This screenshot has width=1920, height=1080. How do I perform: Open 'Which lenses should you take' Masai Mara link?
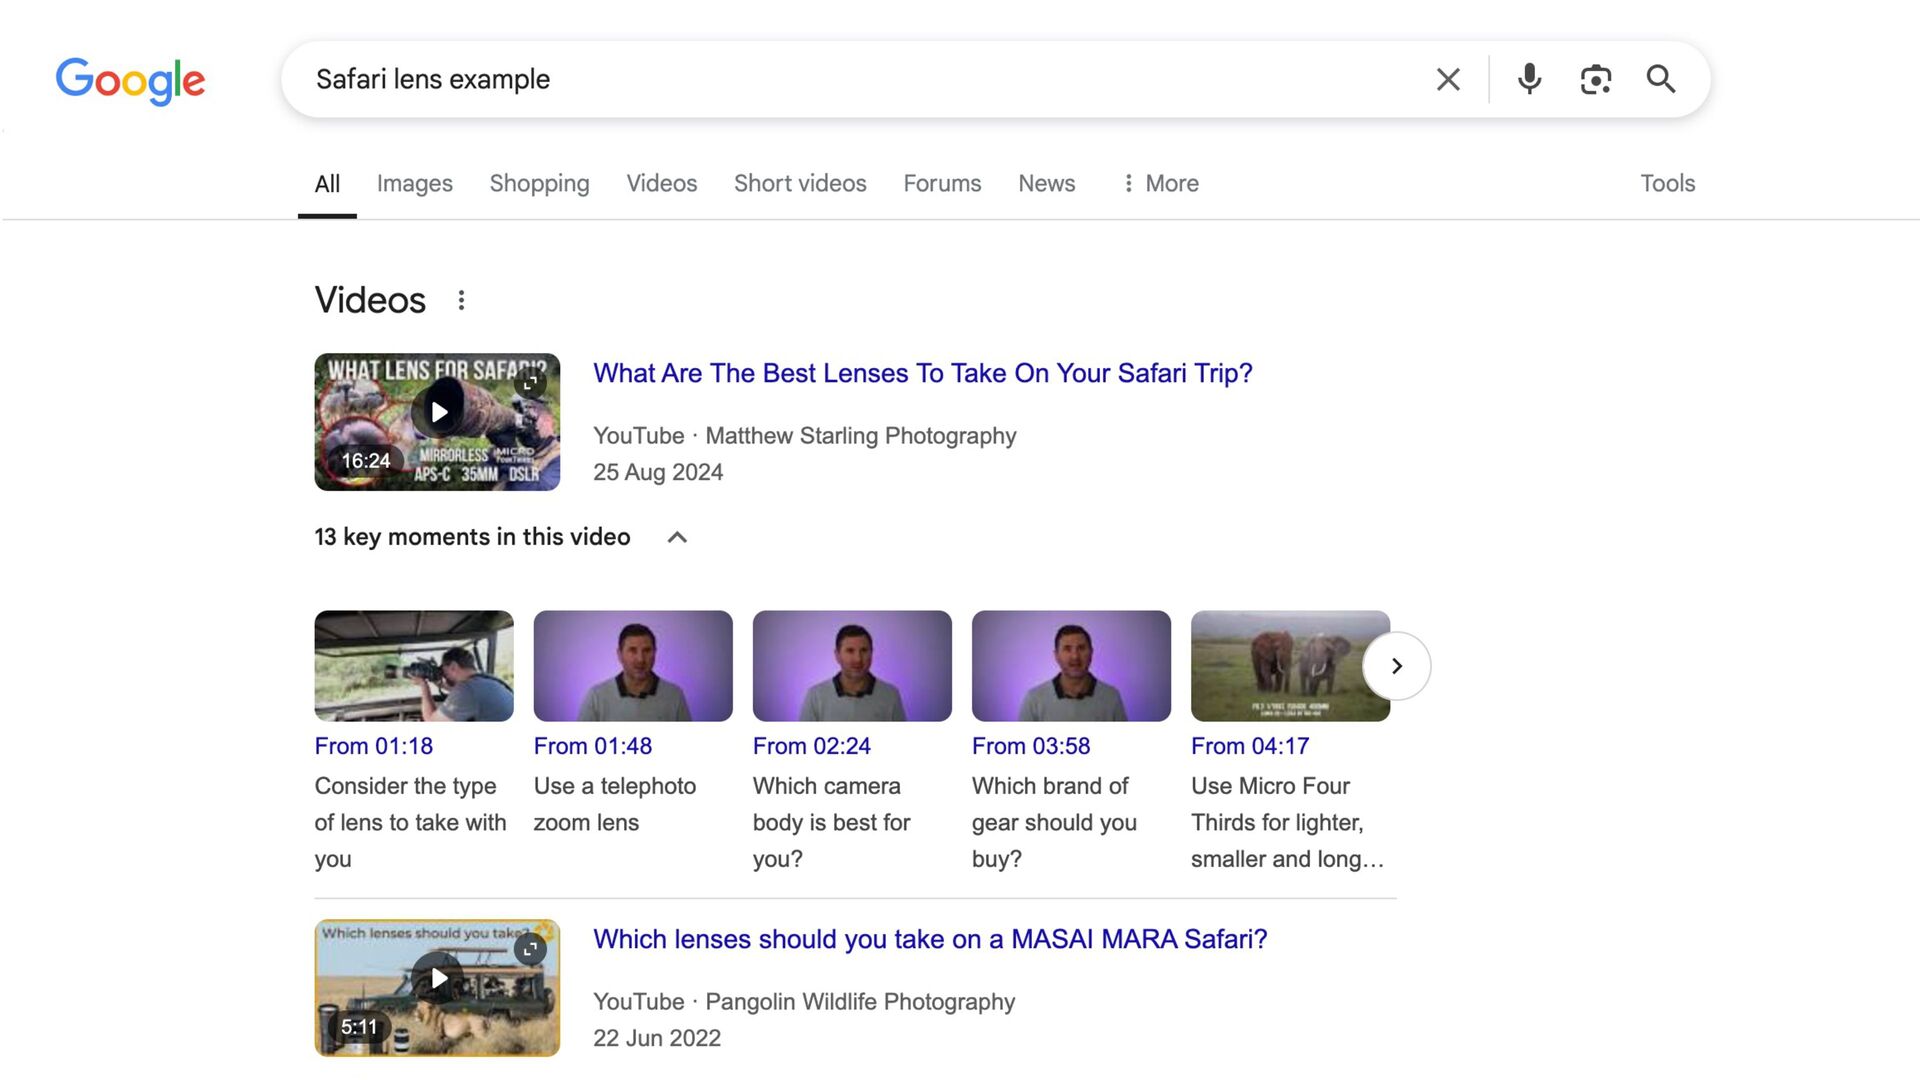point(929,939)
